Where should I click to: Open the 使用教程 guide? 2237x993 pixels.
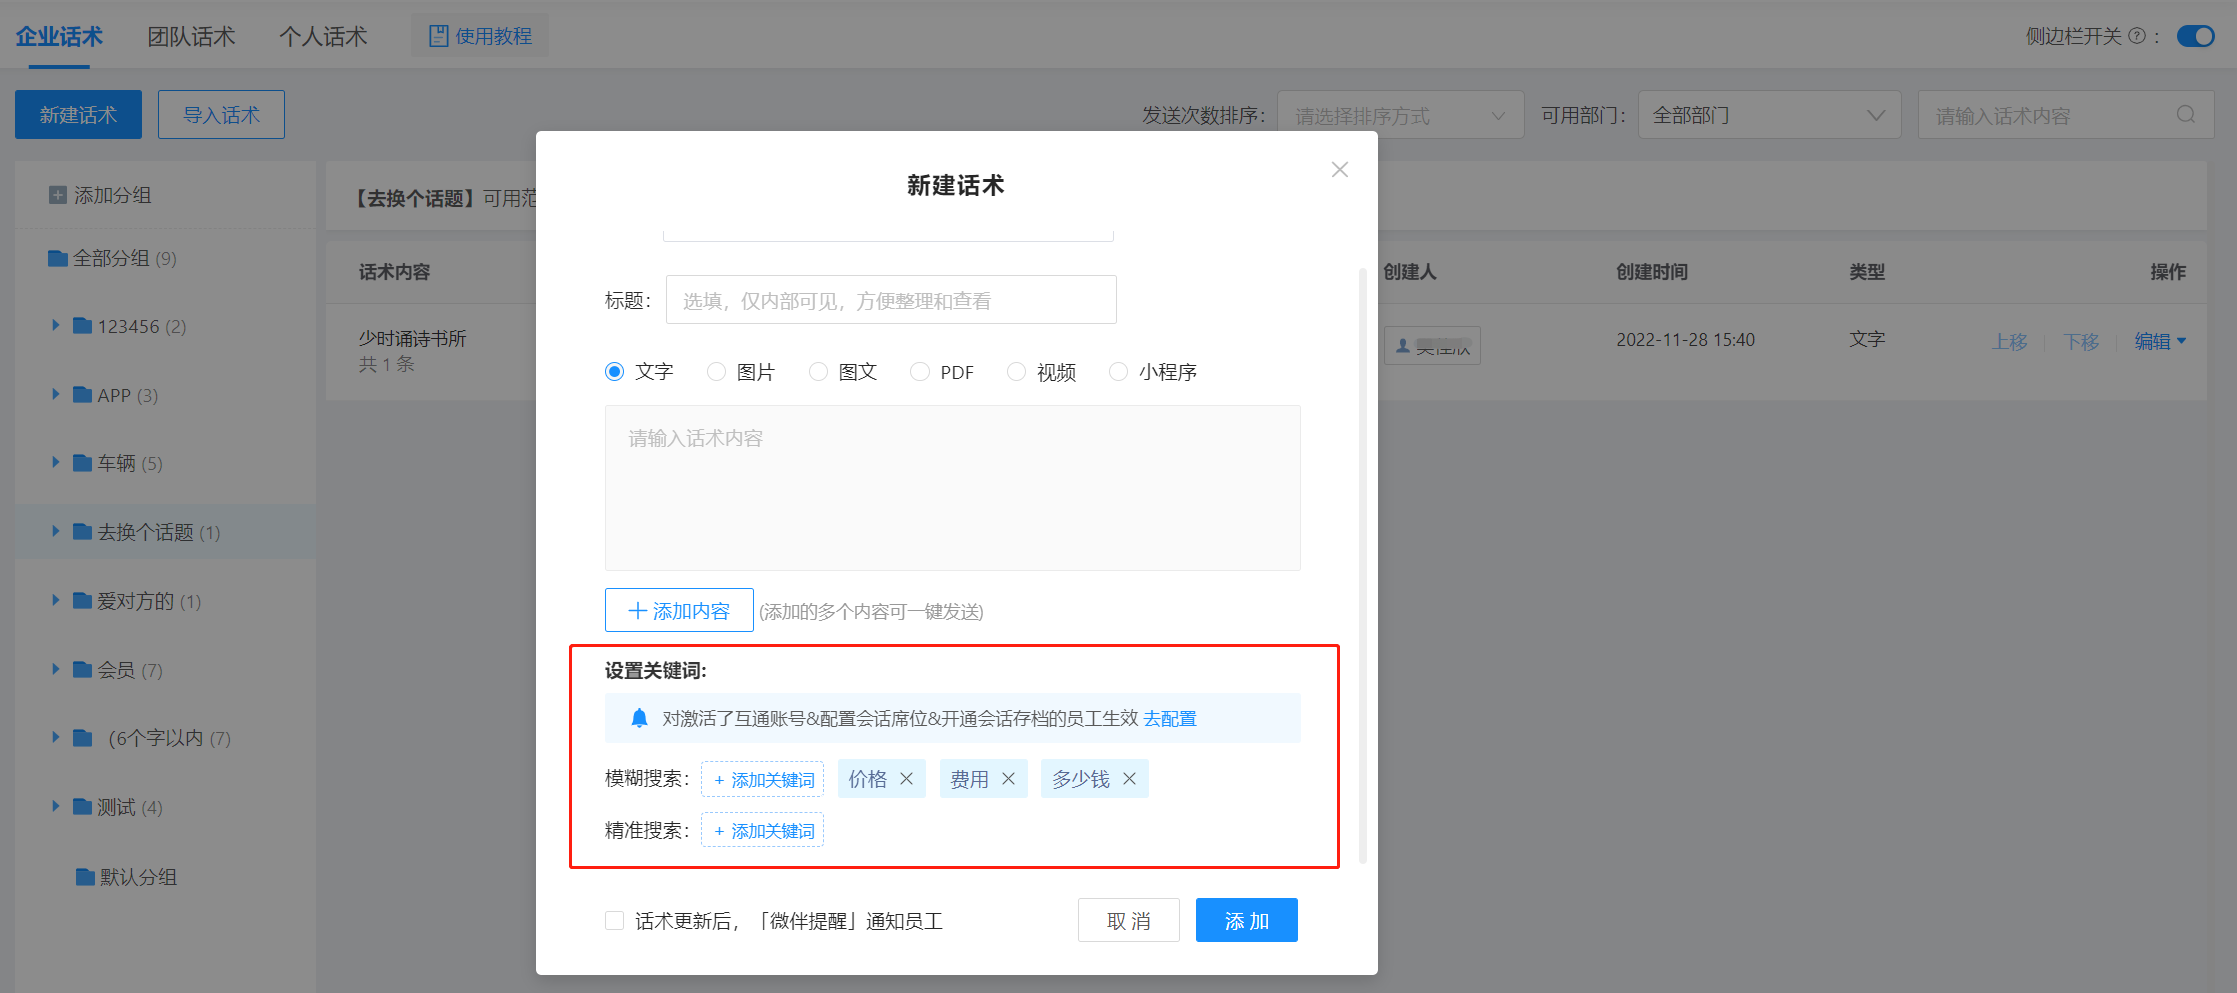click(x=480, y=36)
